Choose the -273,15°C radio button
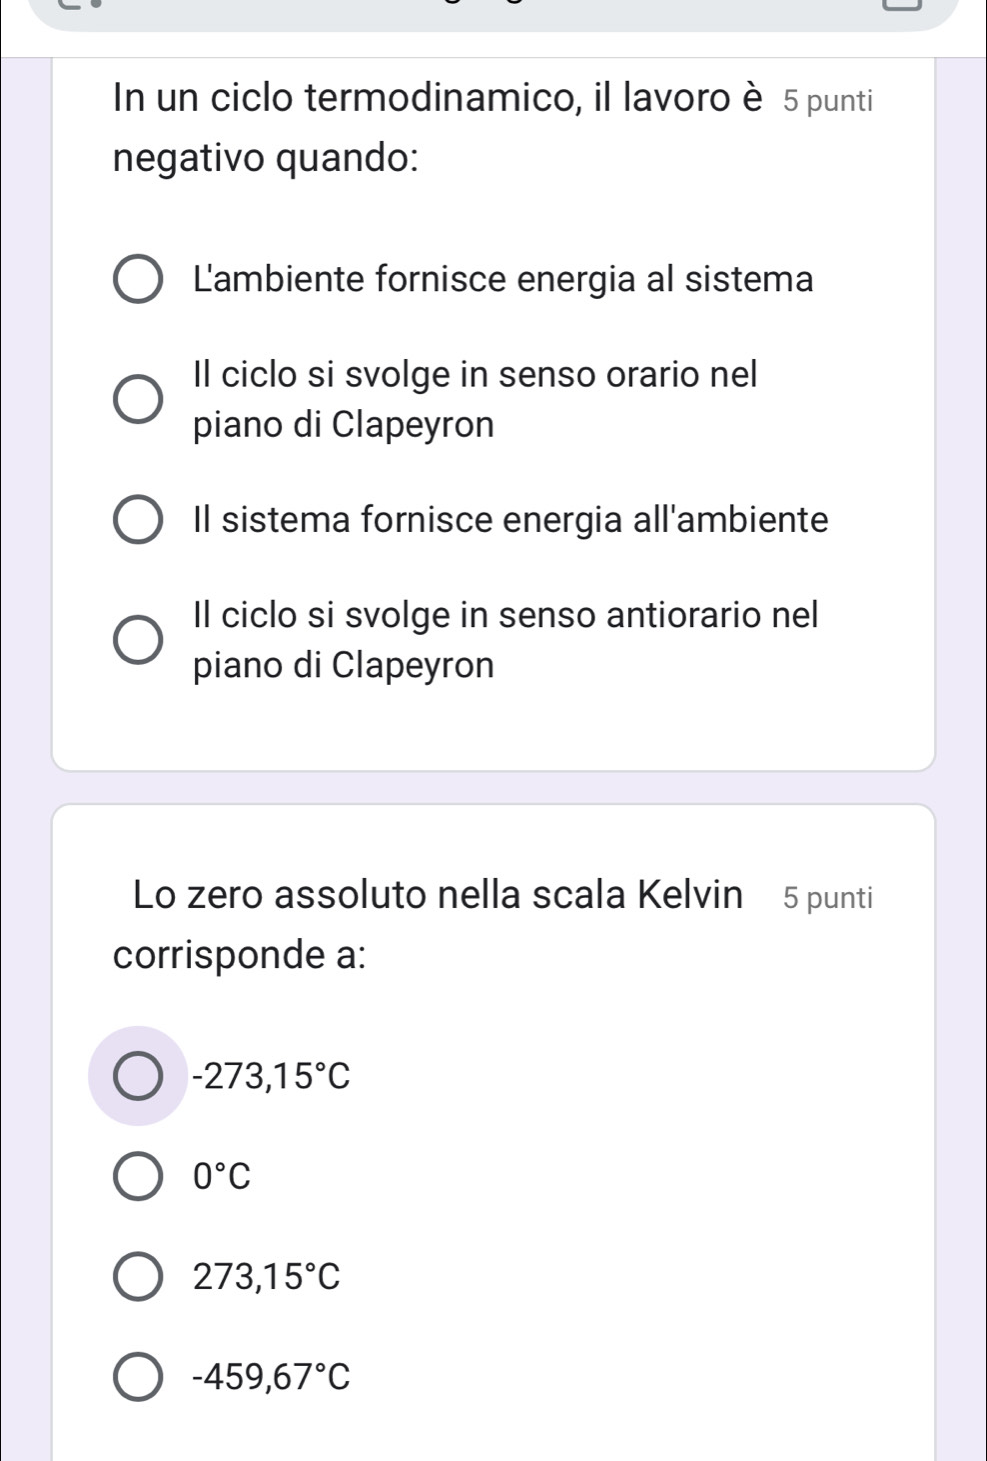The width and height of the screenshot is (987, 1461). pyautogui.click(x=137, y=1076)
